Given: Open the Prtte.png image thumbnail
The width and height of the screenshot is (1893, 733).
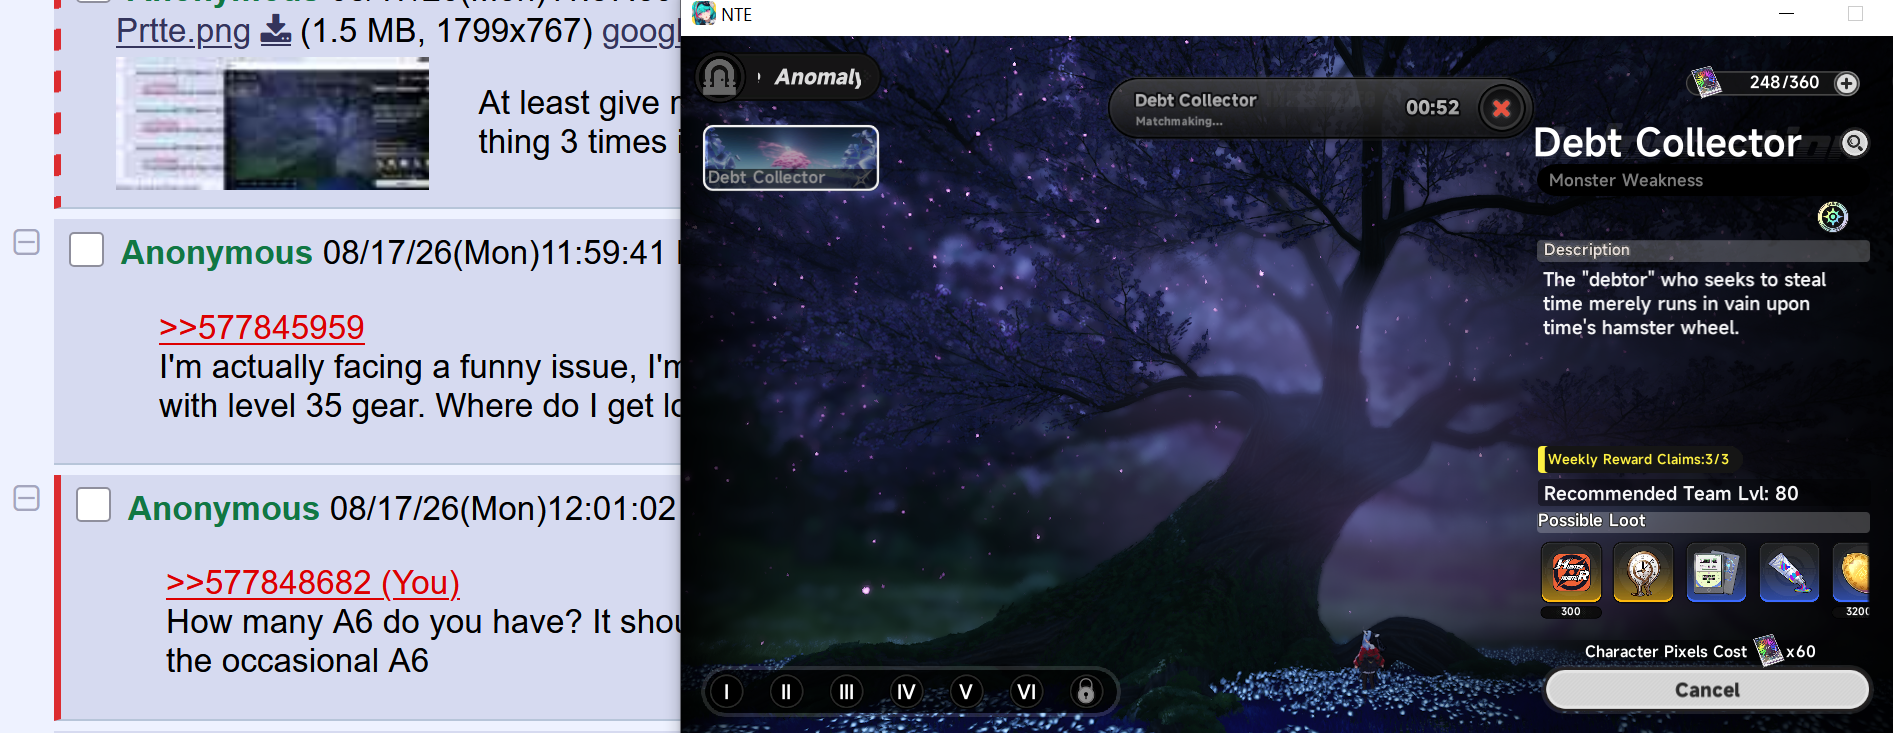Looking at the screenshot, I should click(x=272, y=123).
